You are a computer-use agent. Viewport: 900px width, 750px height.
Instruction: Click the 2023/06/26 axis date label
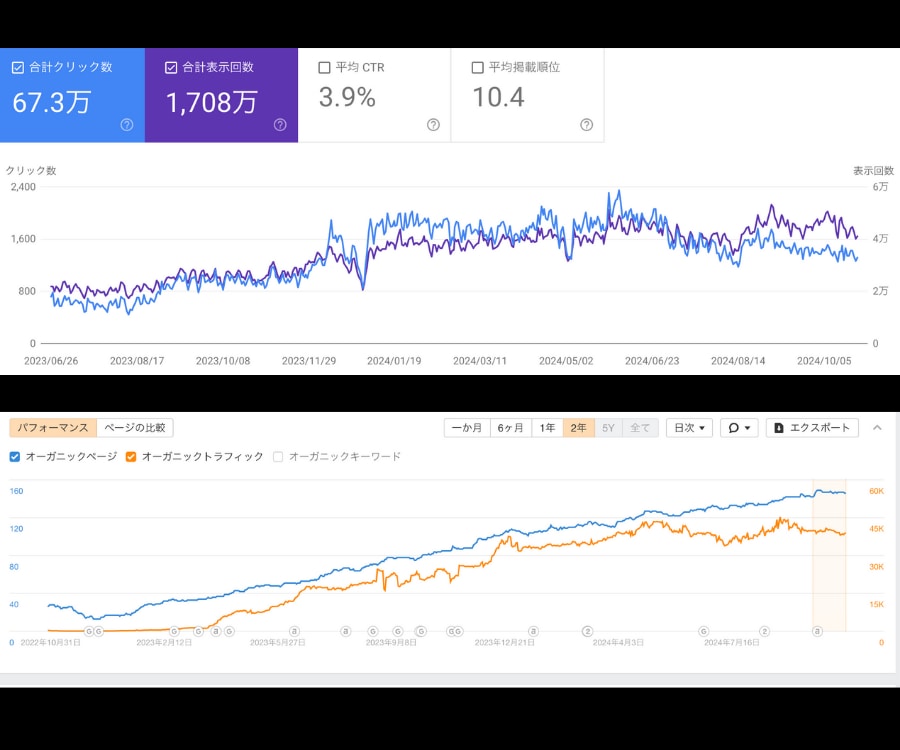pyautogui.click(x=51, y=361)
